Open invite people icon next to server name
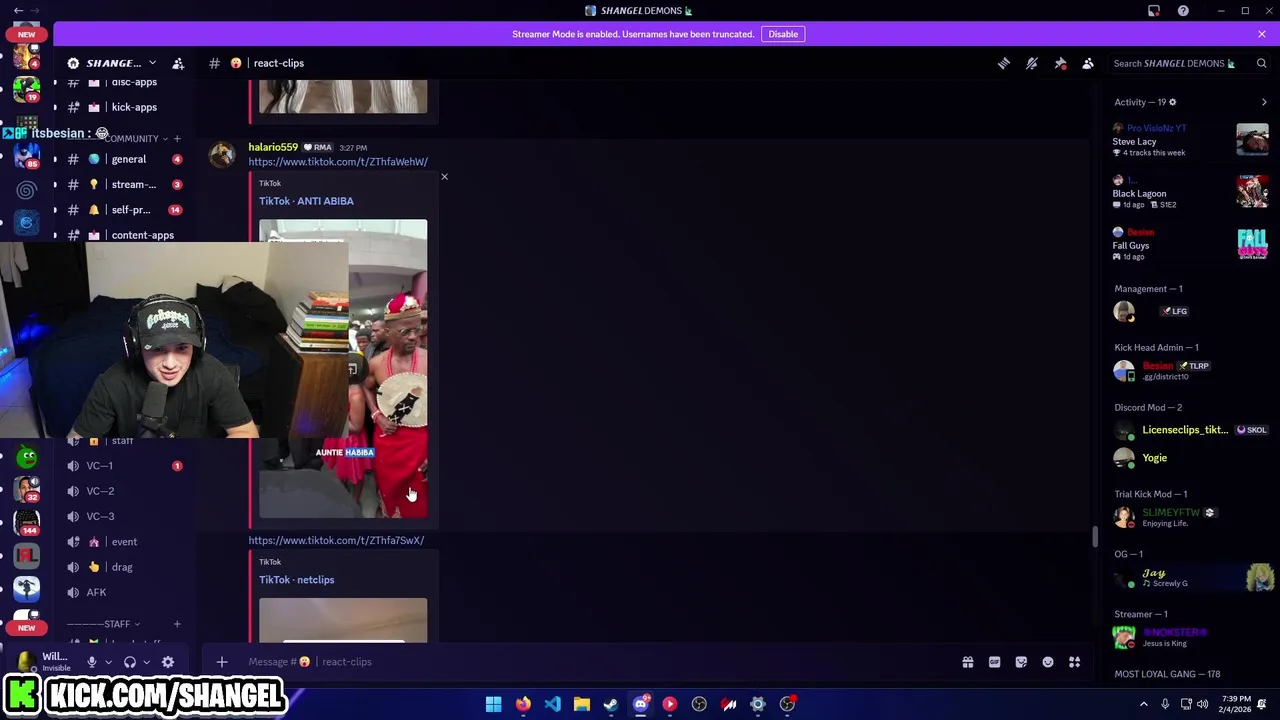Viewport: 1280px width, 720px height. coord(178,63)
